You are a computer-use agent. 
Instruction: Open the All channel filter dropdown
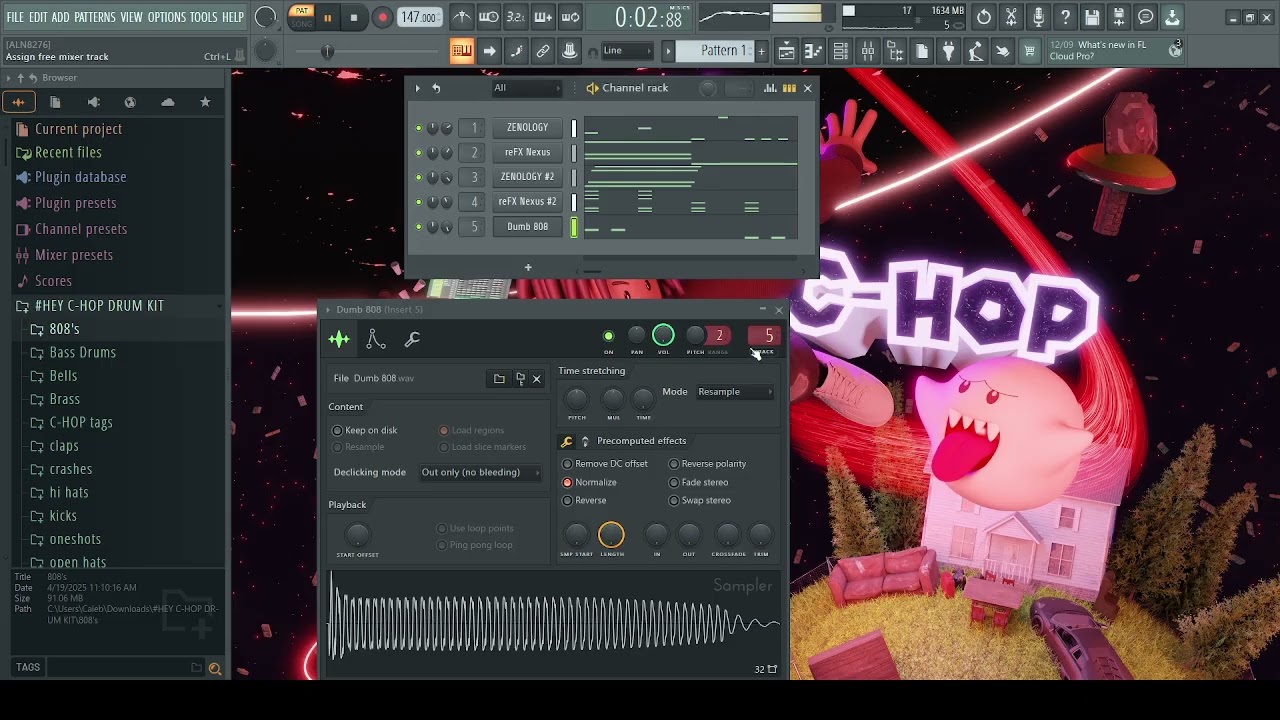click(526, 88)
